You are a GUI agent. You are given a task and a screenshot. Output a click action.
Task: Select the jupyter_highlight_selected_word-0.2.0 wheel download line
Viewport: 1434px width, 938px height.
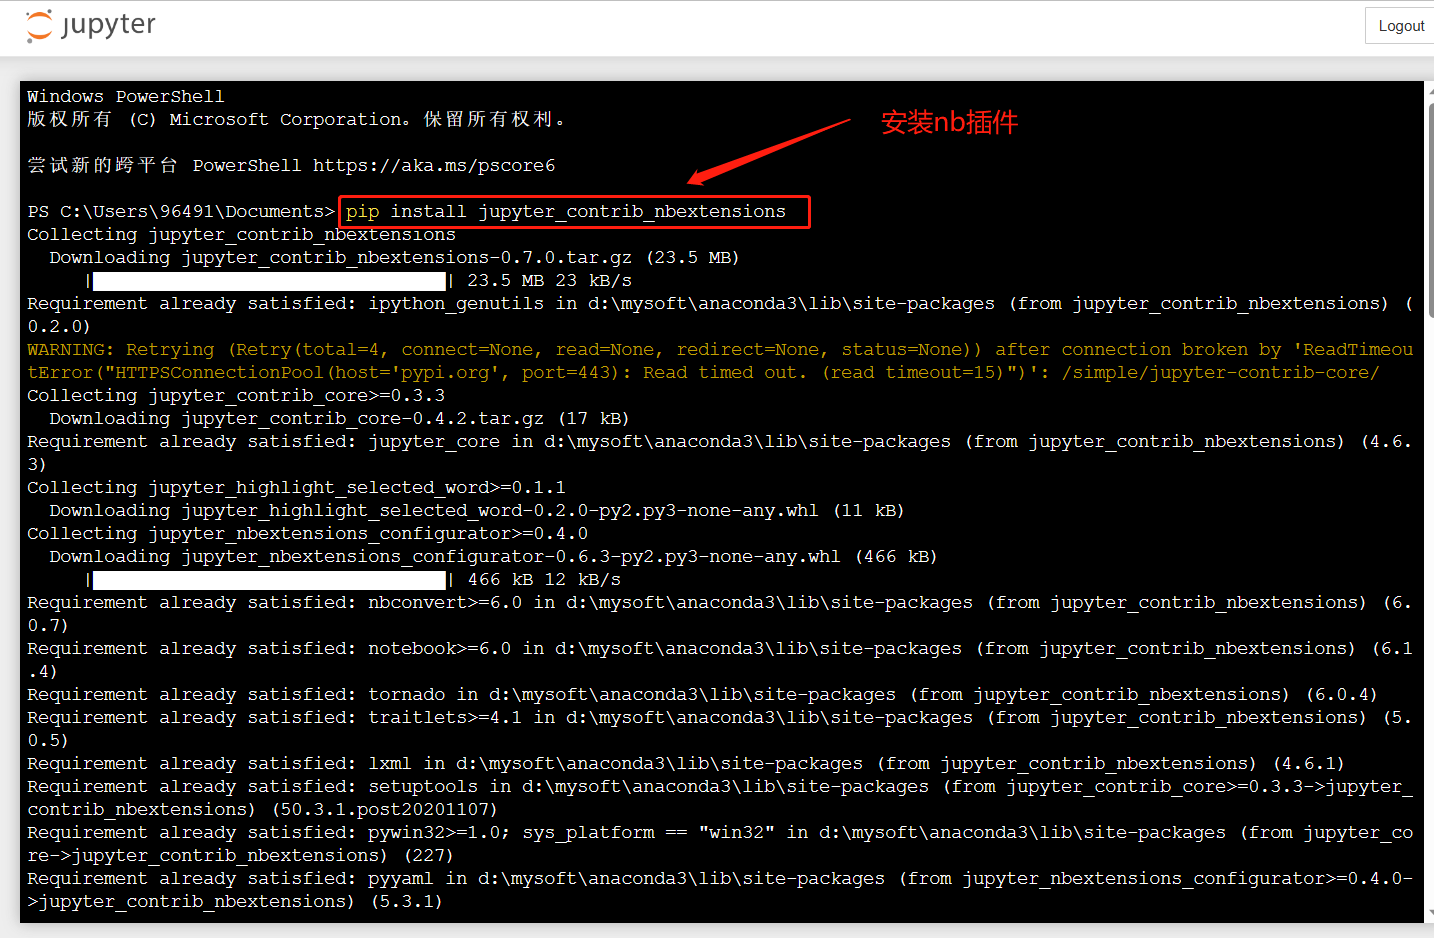[x=477, y=510]
